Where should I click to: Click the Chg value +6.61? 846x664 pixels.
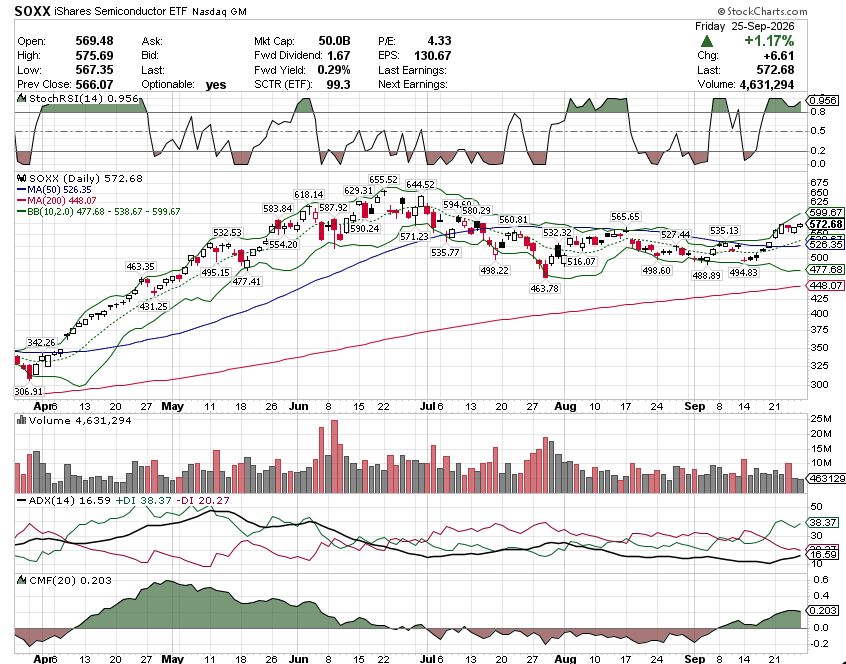(779, 56)
